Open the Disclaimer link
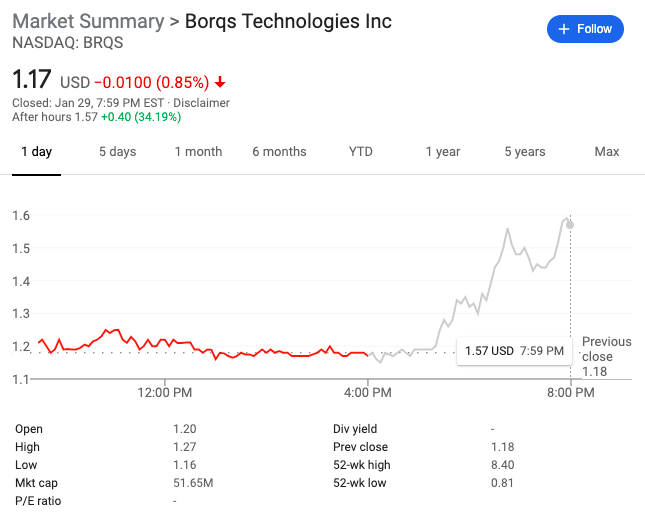 pos(203,103)
